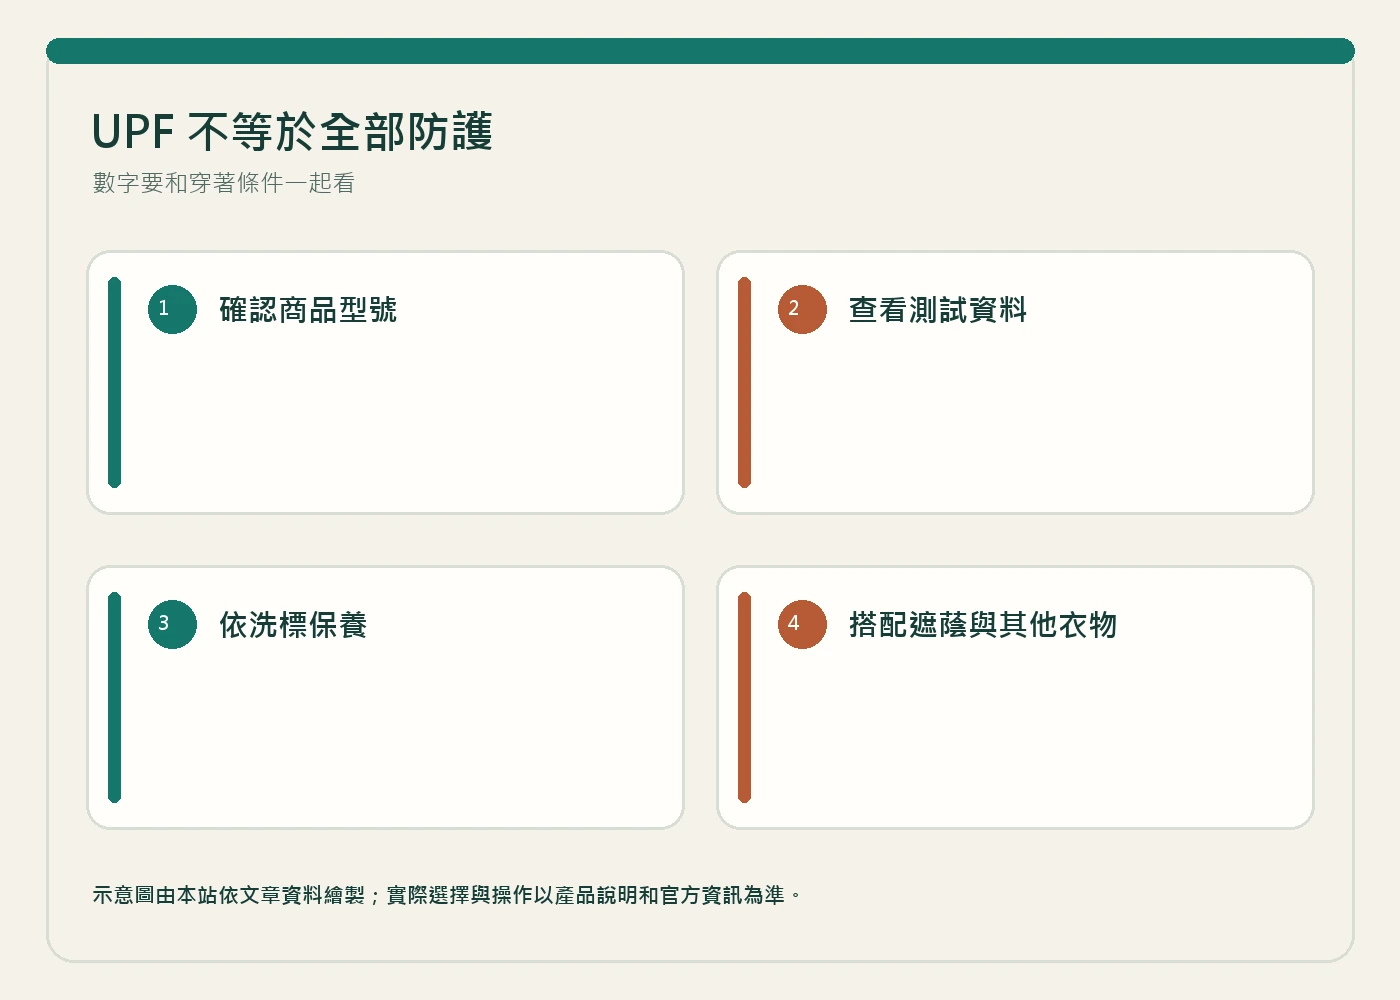Select the number 4 badge beside 搭配遮蔭與其他衣物
The height and width of the screenshot is (1000, 1400).
click(803, 624)
